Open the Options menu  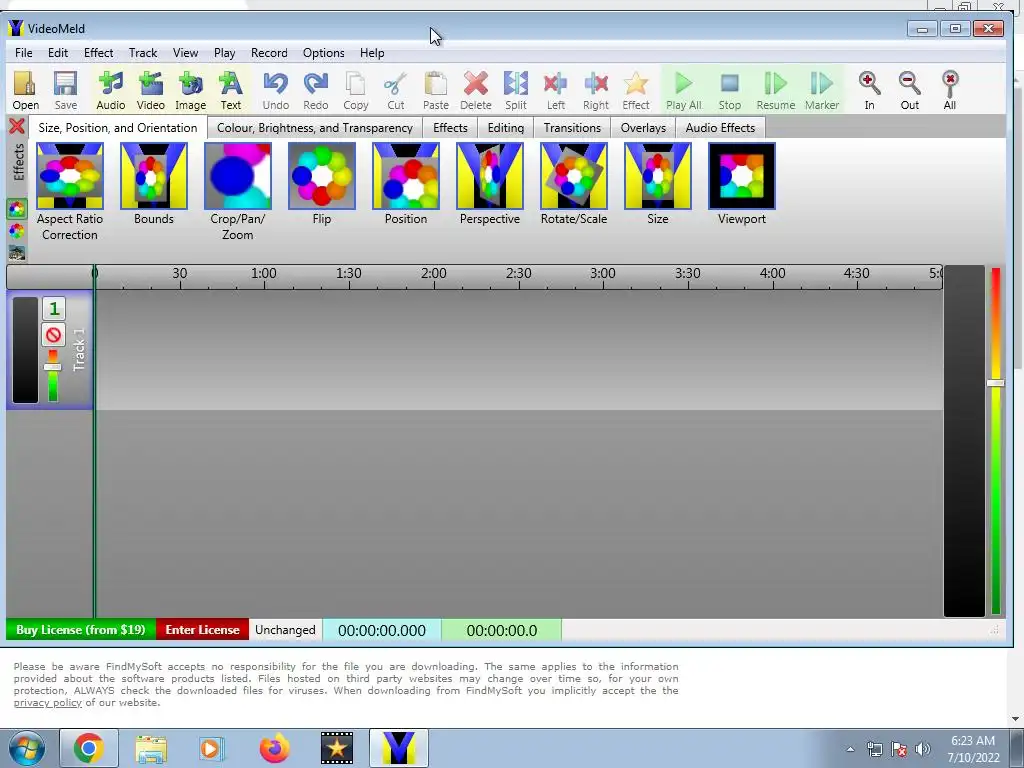(323, 53)
